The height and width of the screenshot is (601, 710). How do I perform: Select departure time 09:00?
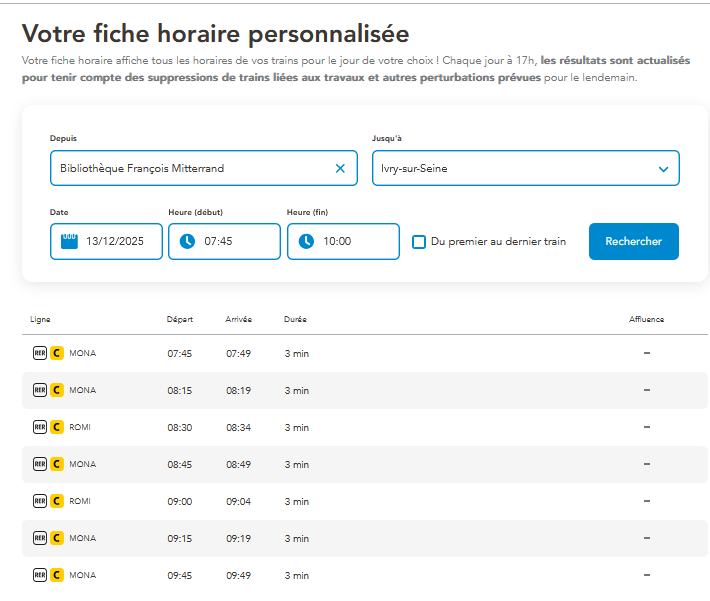[180, 502]
